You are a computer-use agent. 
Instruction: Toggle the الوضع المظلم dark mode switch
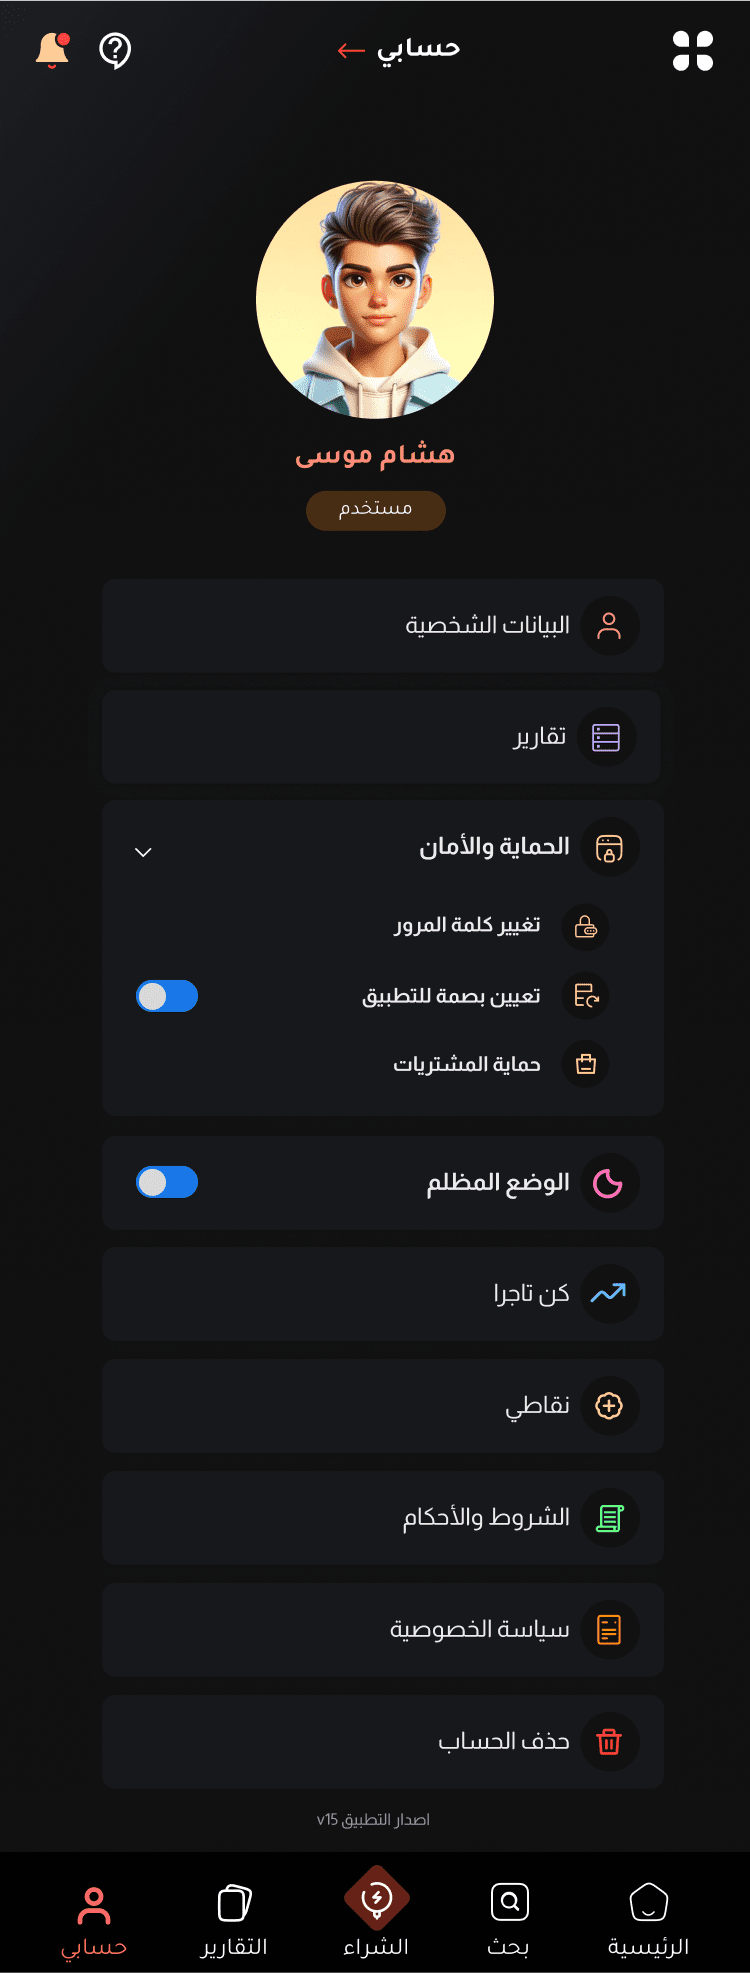(x=167, y=1182)
